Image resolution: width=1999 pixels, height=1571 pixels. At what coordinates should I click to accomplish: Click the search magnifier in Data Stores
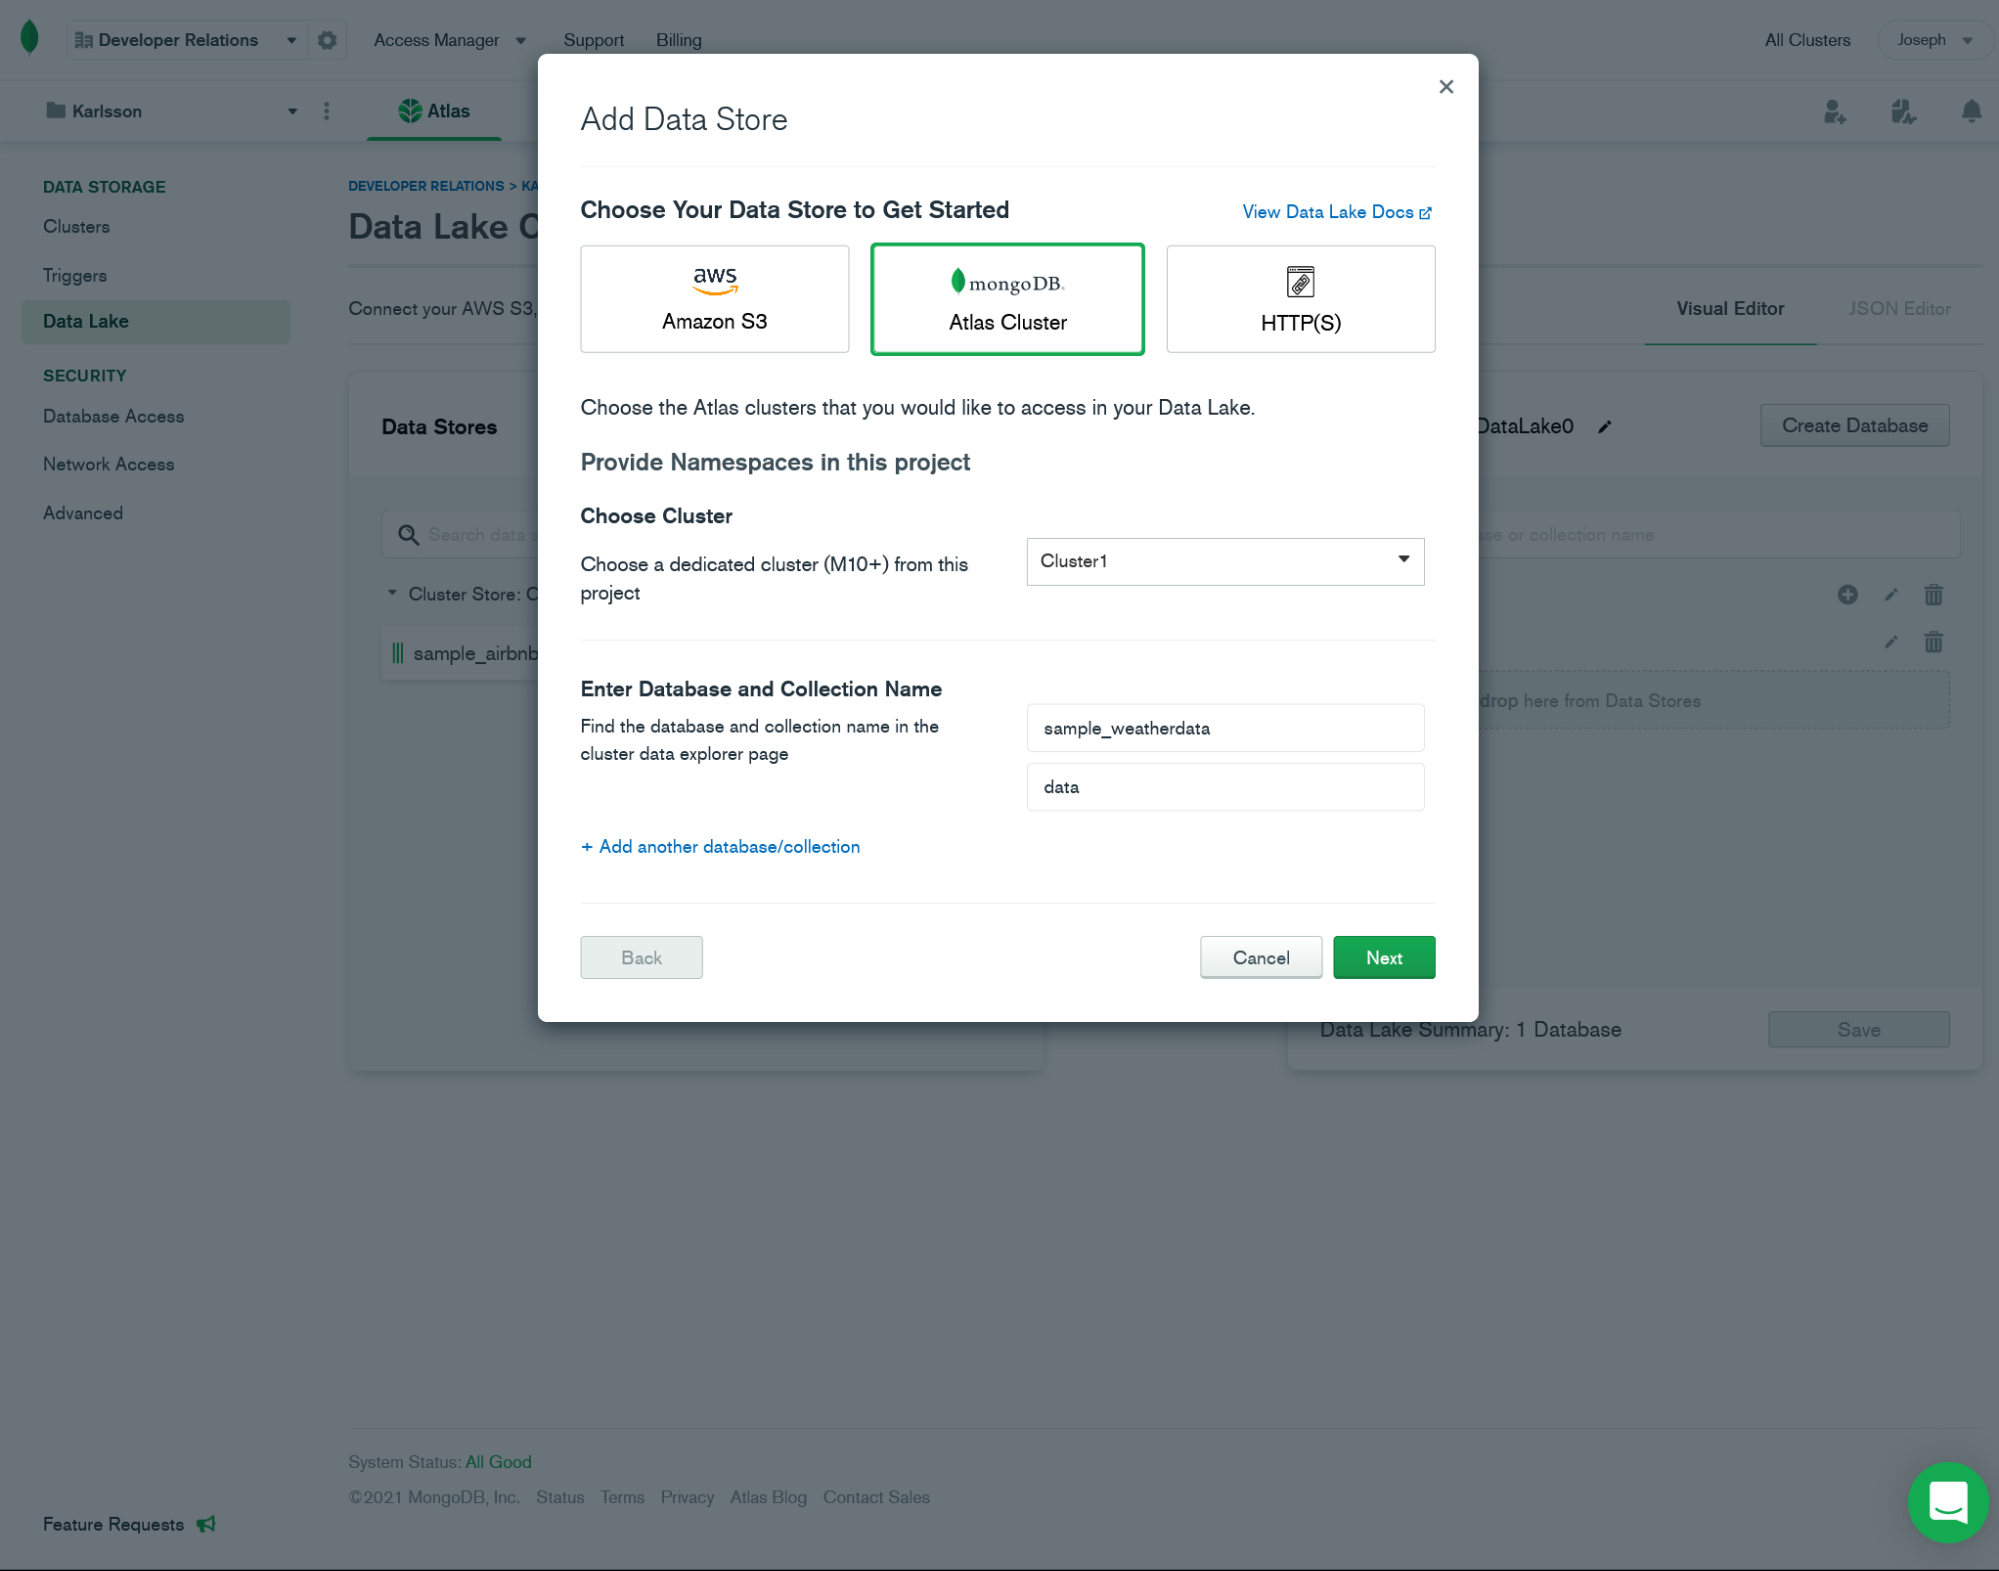point(408,535)
